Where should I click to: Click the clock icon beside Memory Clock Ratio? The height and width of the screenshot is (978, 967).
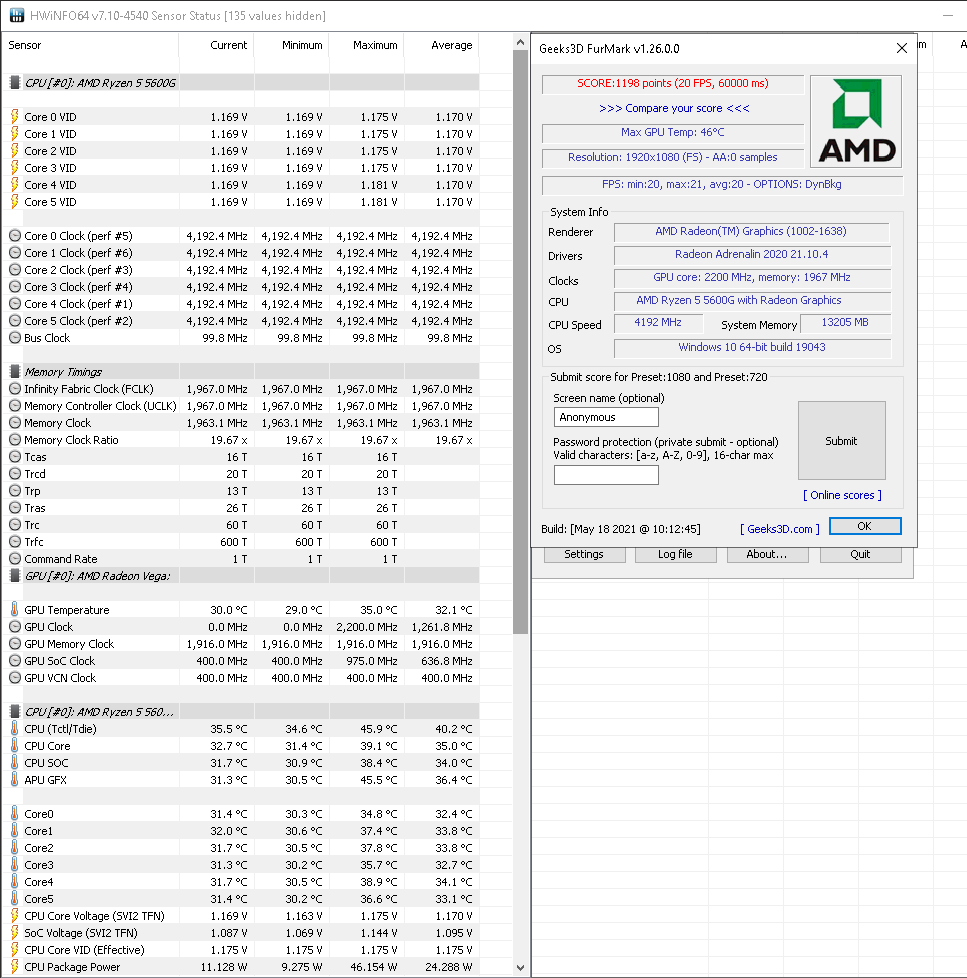[15, 440]
